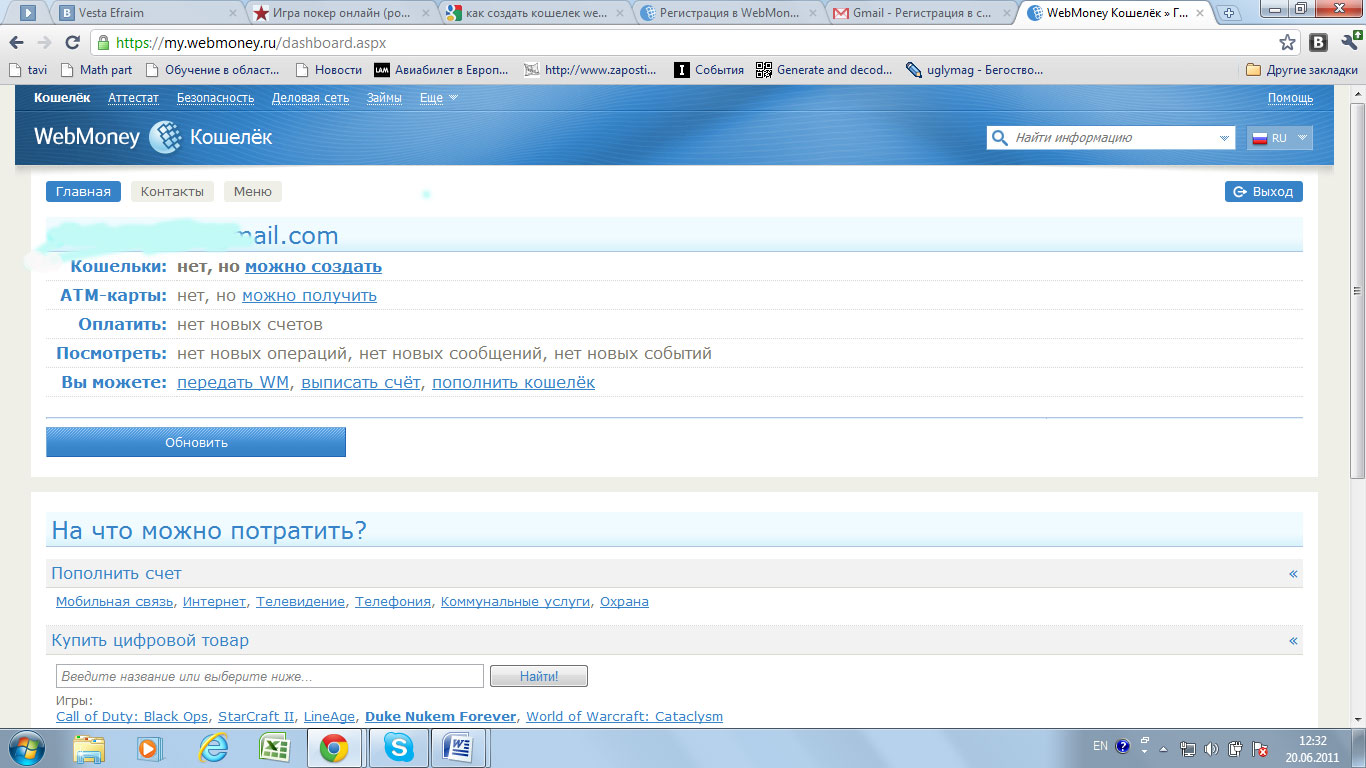Open Internet Explorer from the taskbar
The image size is (1366, 768).
(x=212, y=748)
